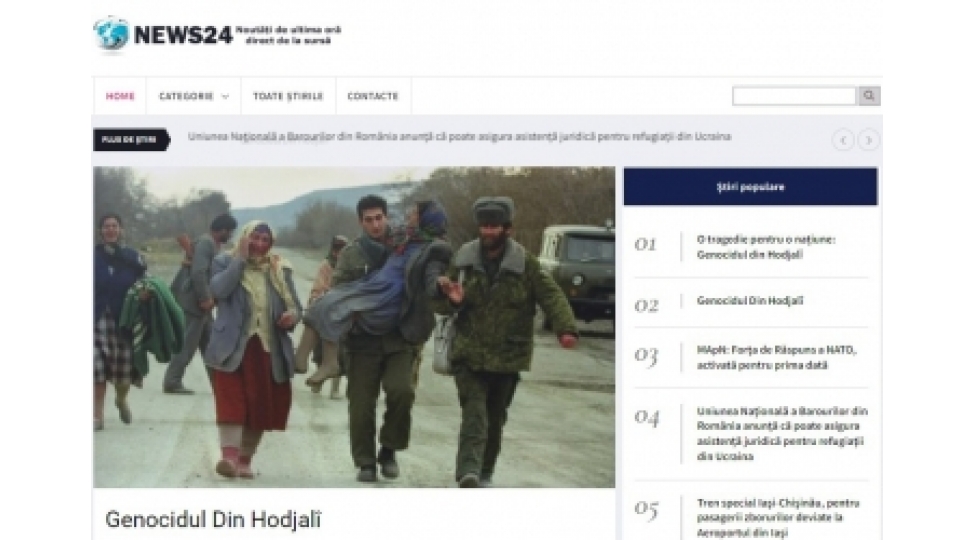This screenshot has height=540, width=975.
Task: Open the Home menu item
Action: click(x=120, y=96)
